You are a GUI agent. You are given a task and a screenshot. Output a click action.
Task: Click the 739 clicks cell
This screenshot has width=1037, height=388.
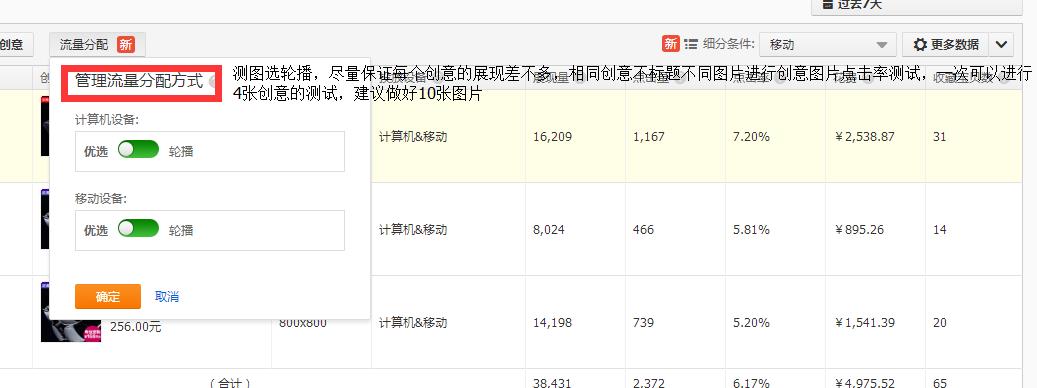[x=643, y=323]
